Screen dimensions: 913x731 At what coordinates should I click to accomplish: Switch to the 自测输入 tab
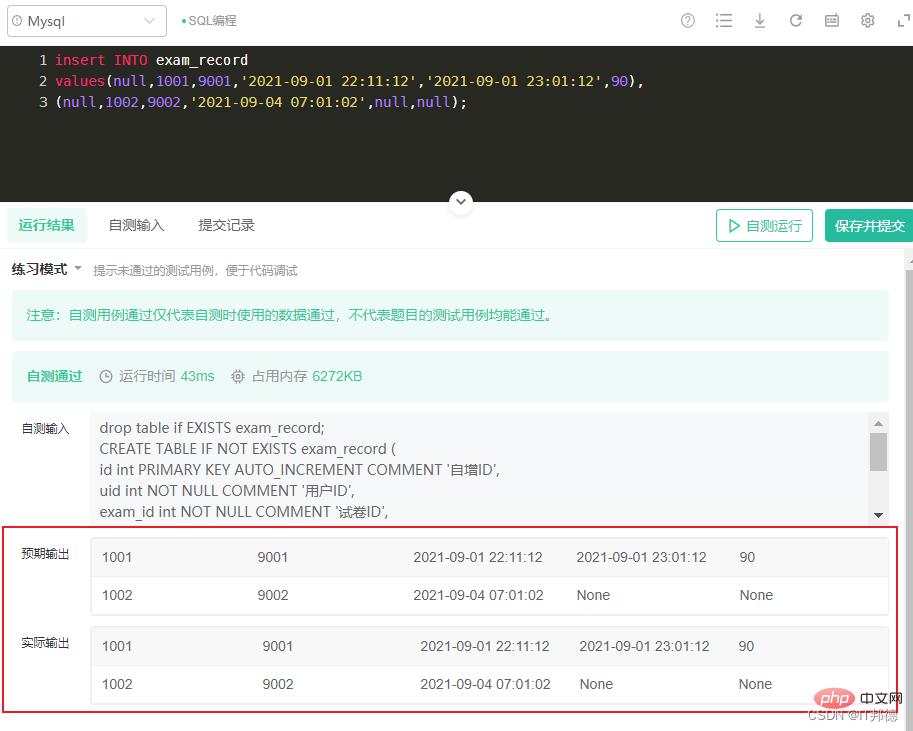coord(136,226)
